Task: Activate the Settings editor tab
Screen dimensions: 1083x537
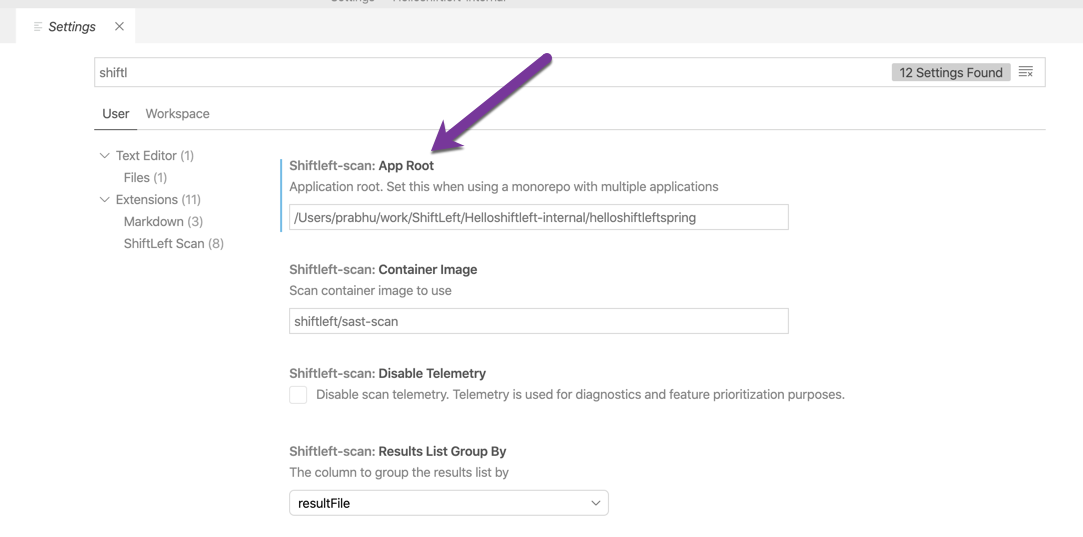Action: pyautogui.click(x=75, y=26)
